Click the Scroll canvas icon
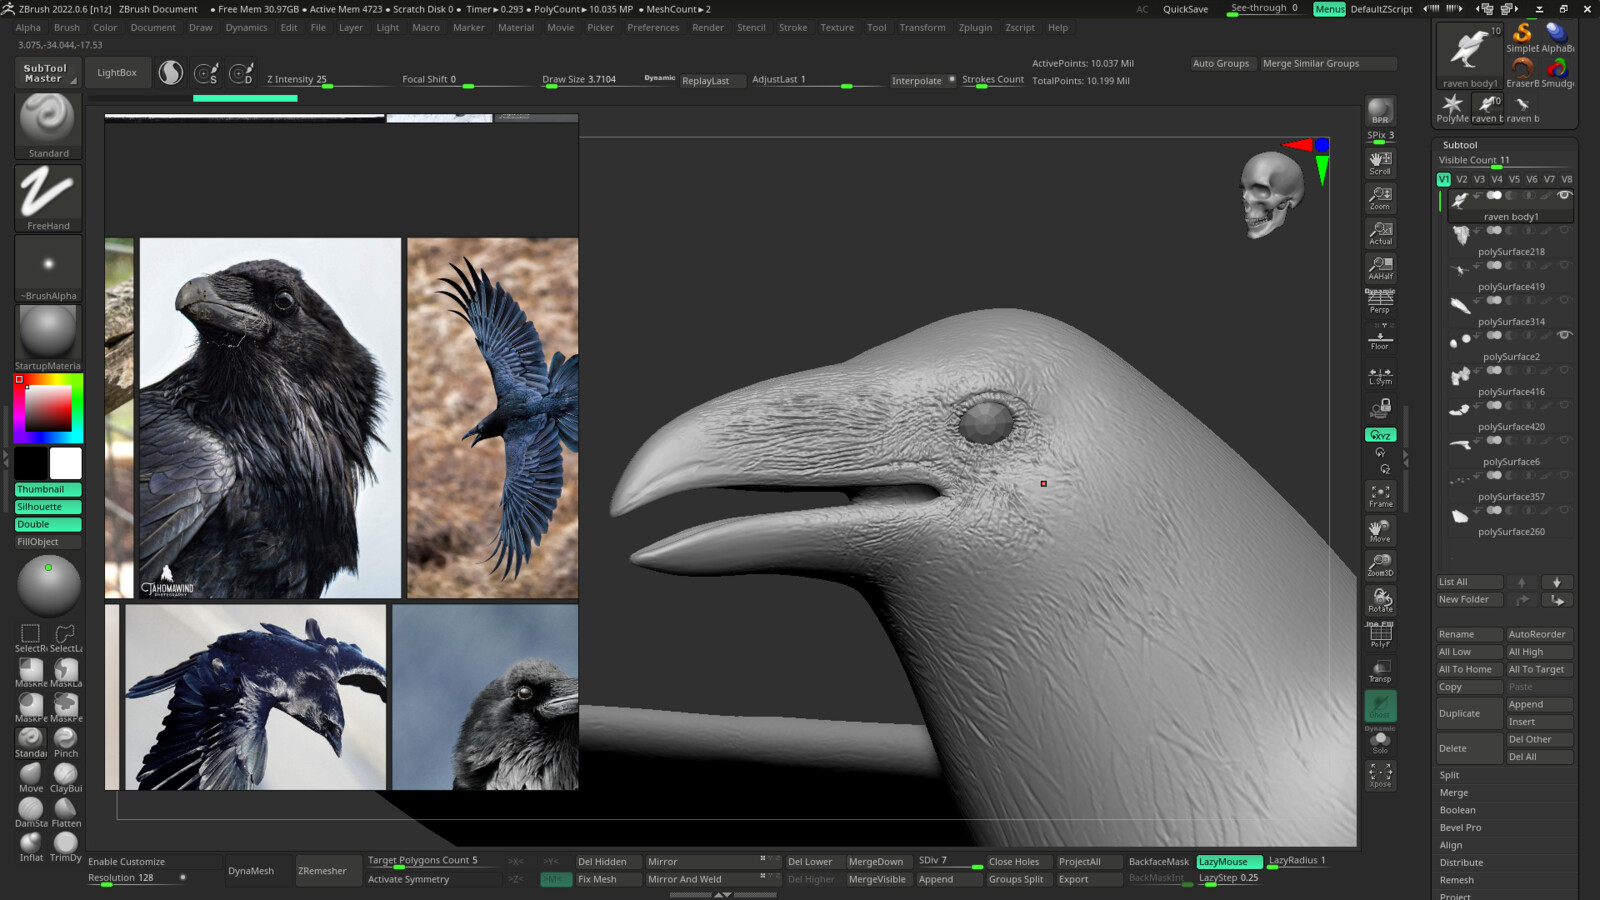Viewport: 1600px width, 900px height. [x=1380, y=163]
